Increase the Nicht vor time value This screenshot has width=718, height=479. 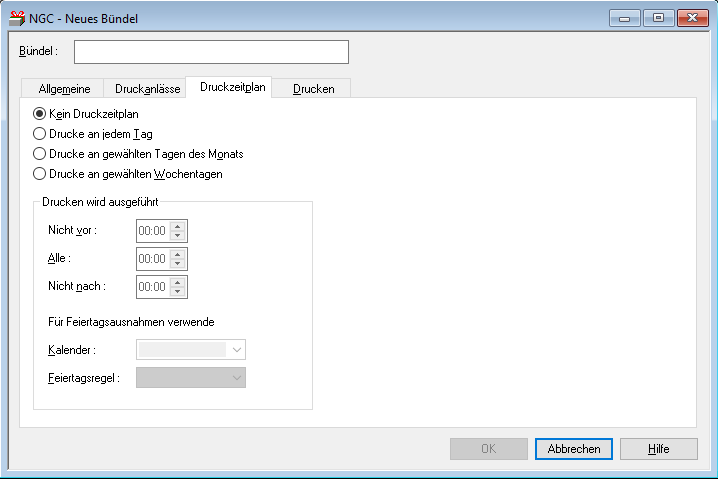[x=178, y=226]
